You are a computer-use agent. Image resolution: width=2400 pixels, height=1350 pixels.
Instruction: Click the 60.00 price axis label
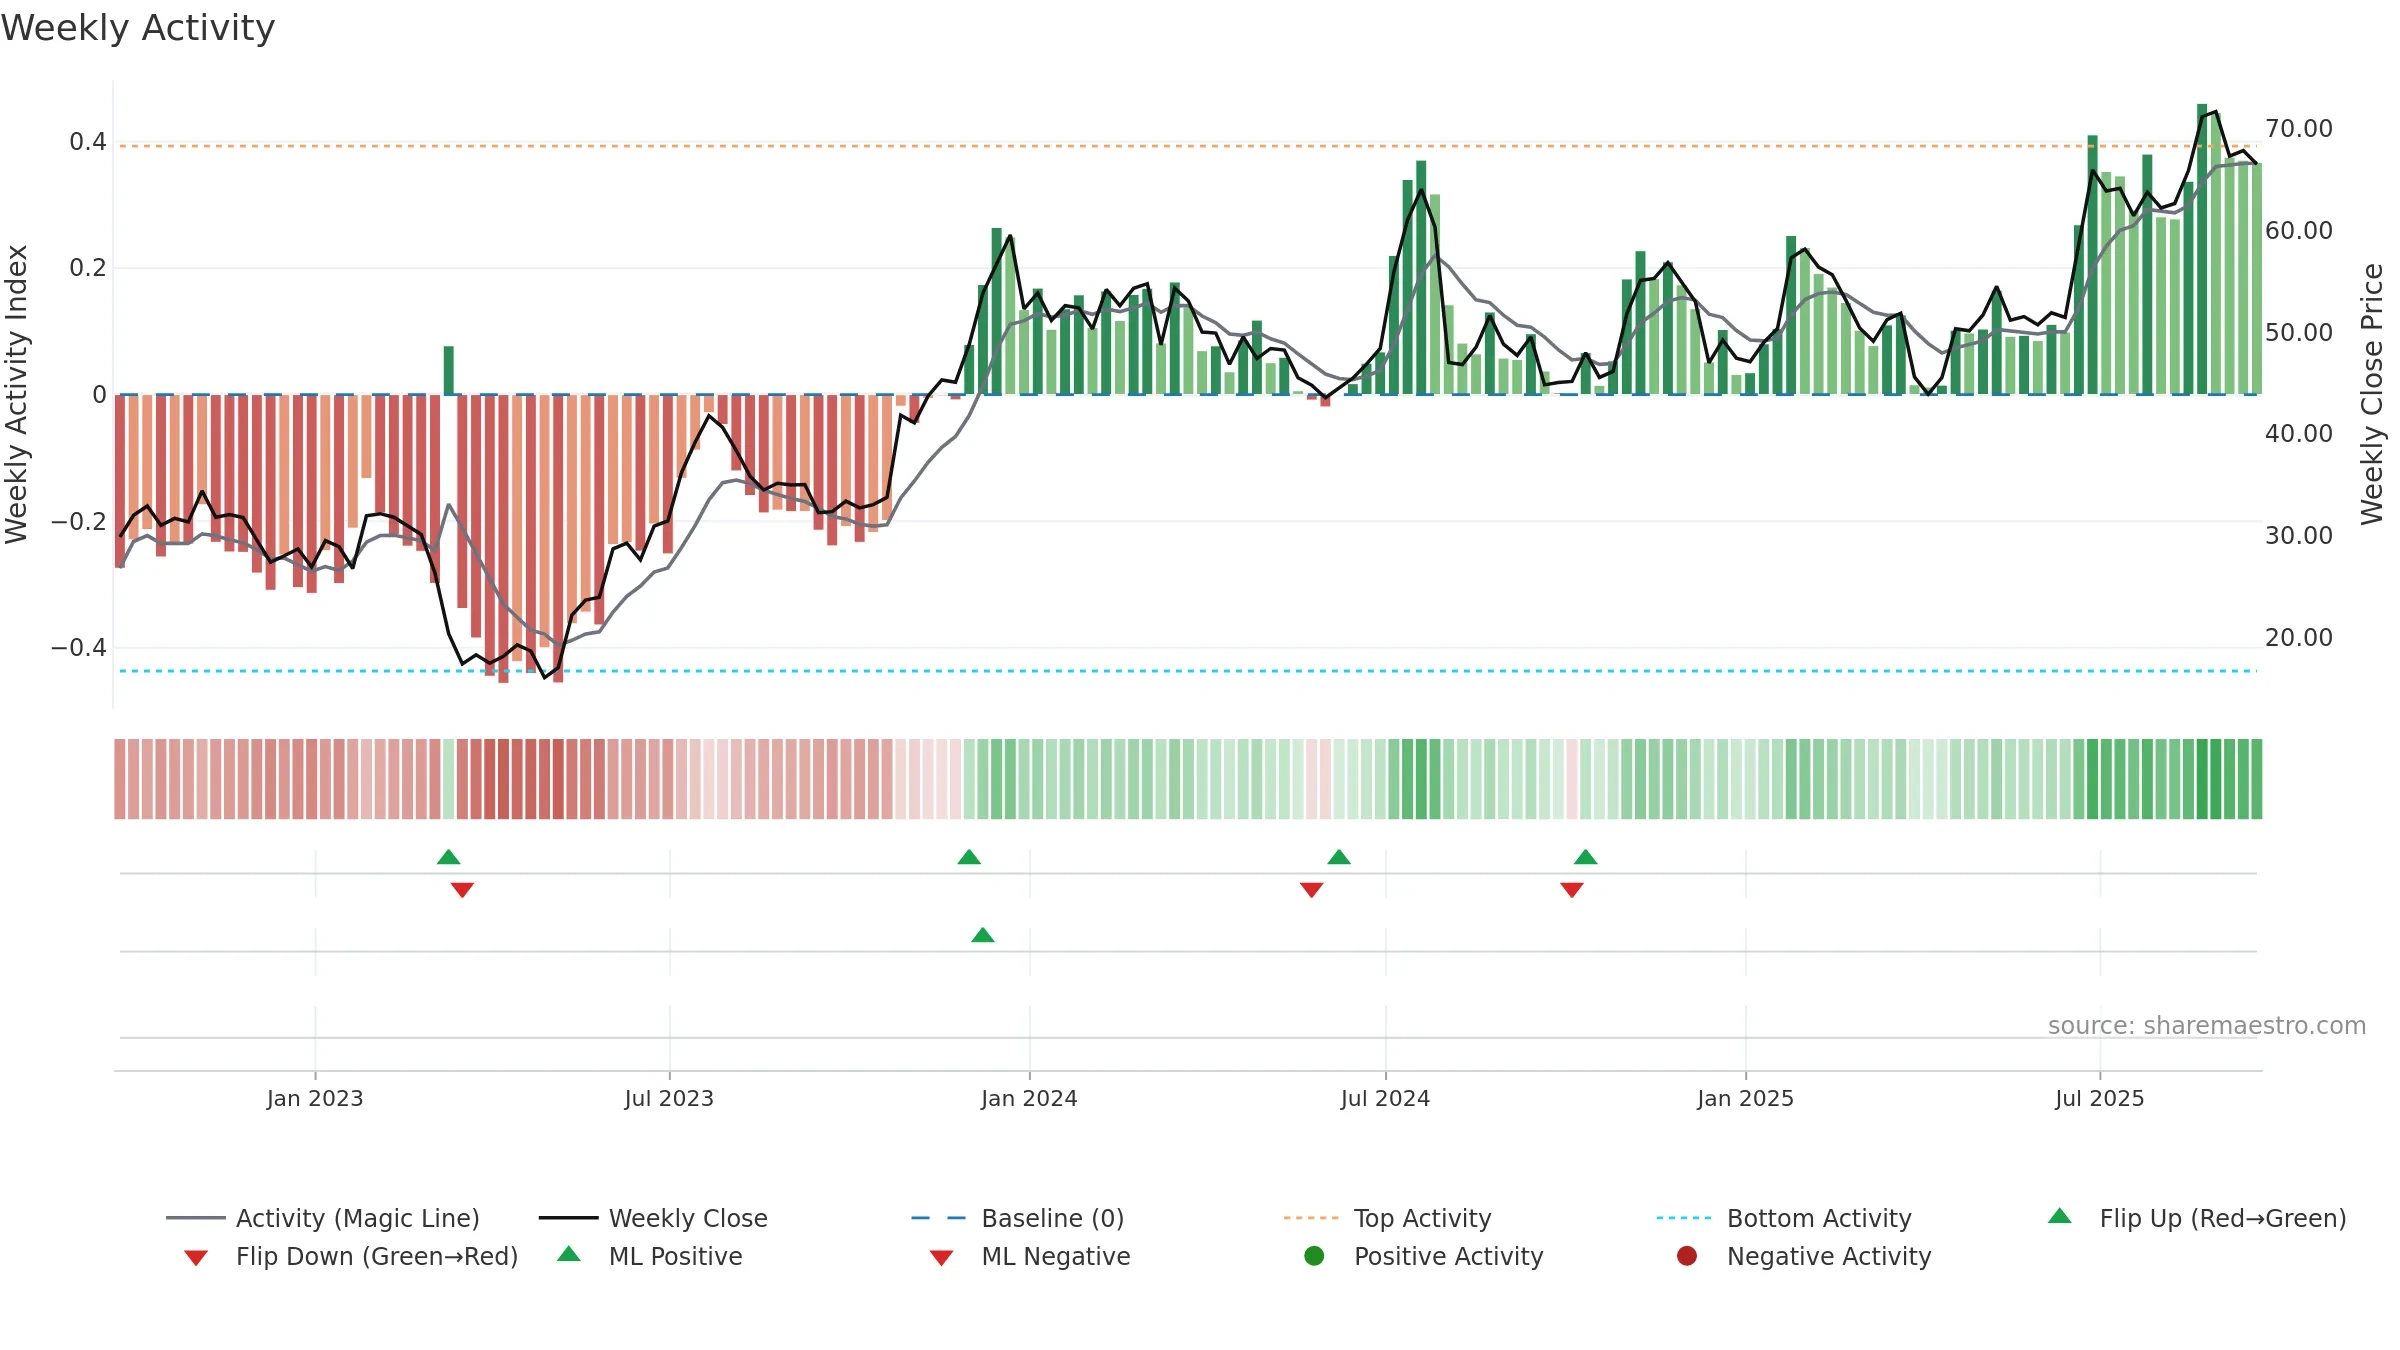[x=2298, y=231]
